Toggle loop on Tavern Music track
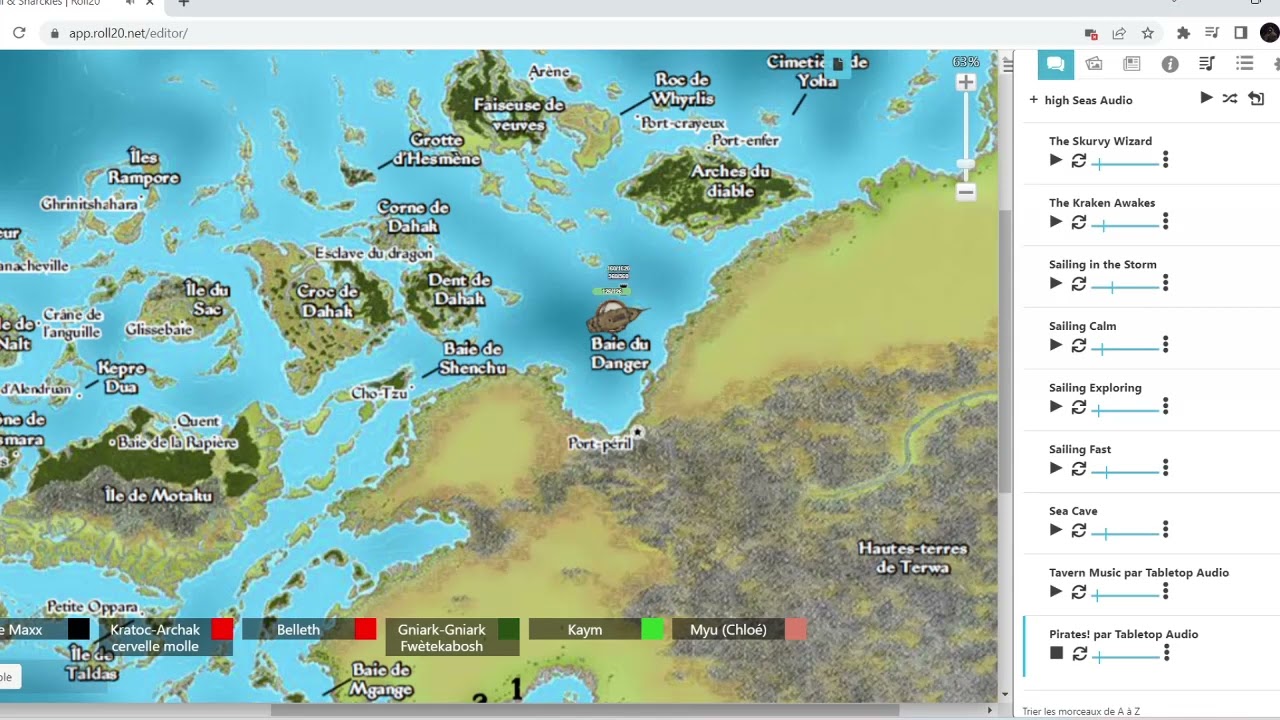 [1079, 592]
